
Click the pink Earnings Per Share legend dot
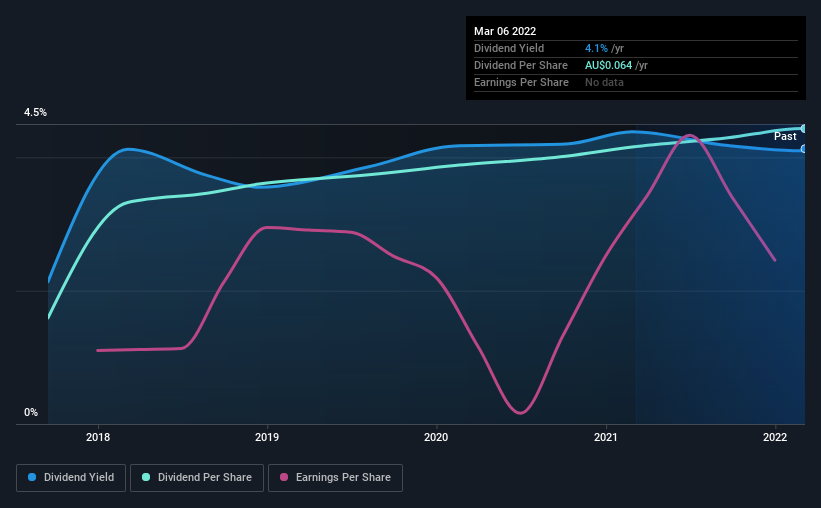click(284, 477)
